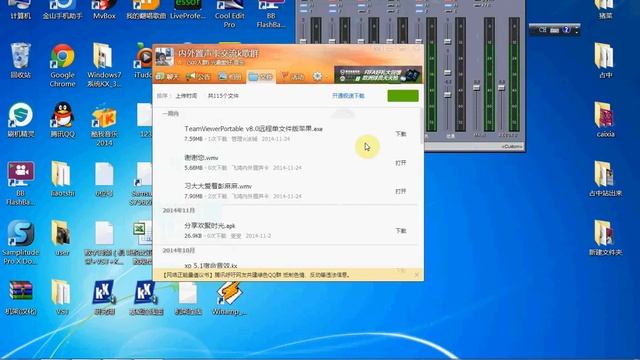
Task: Open the caixia folder on desktop
Action: click(605, 120)
